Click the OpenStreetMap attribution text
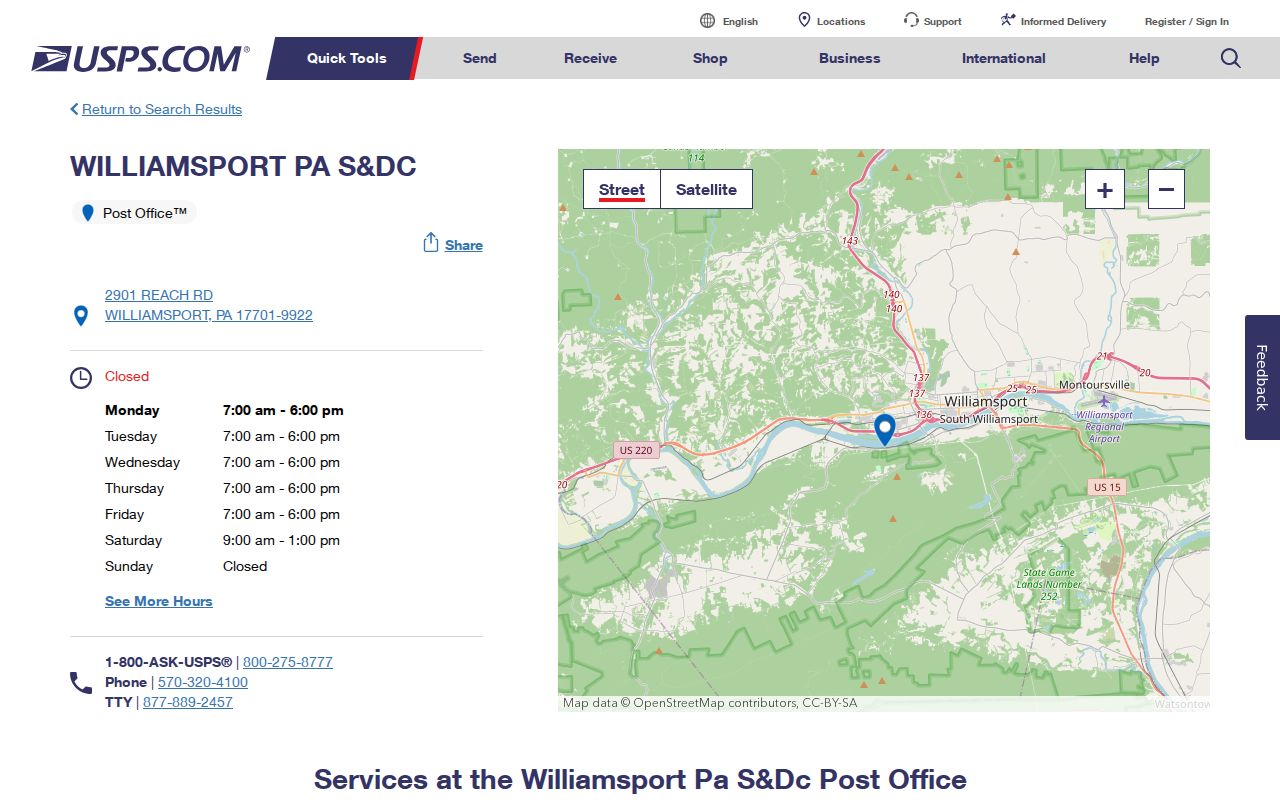Image resolution: width=1280 pixels, height=800 pixels. pyautogui.click(x=710, y=703)
